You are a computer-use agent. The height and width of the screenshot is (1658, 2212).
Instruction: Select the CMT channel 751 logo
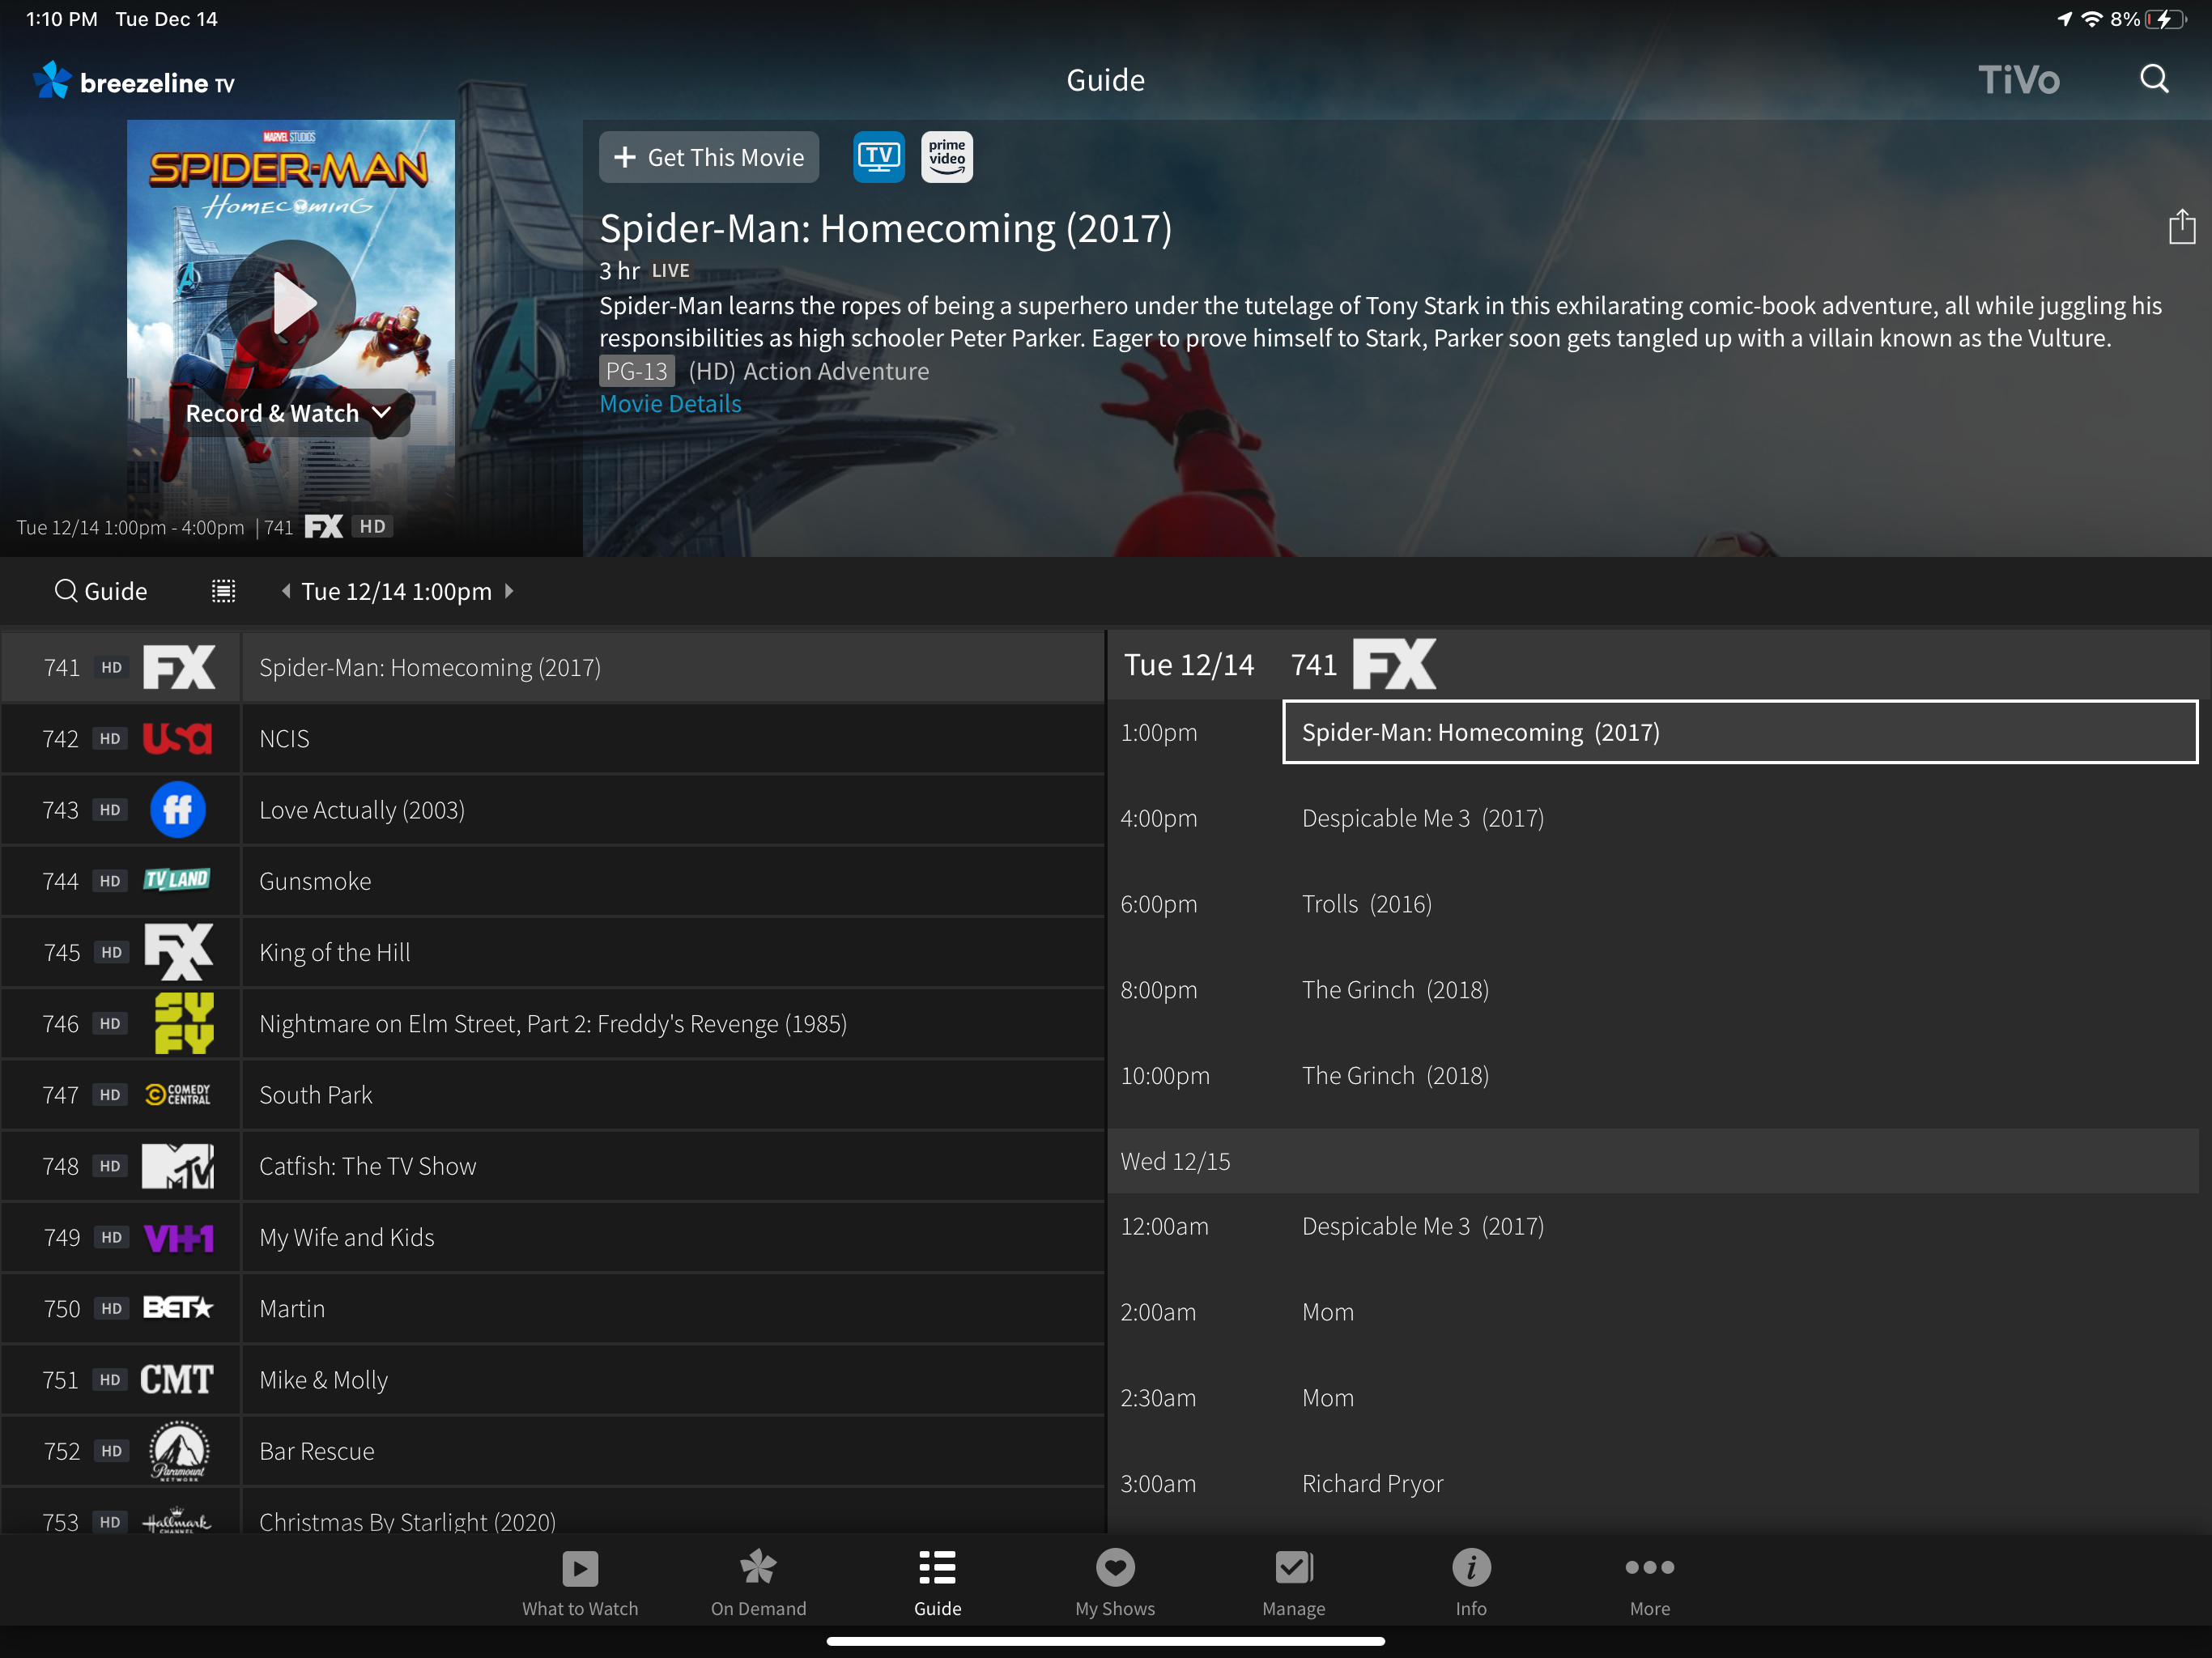[176, 1380]
